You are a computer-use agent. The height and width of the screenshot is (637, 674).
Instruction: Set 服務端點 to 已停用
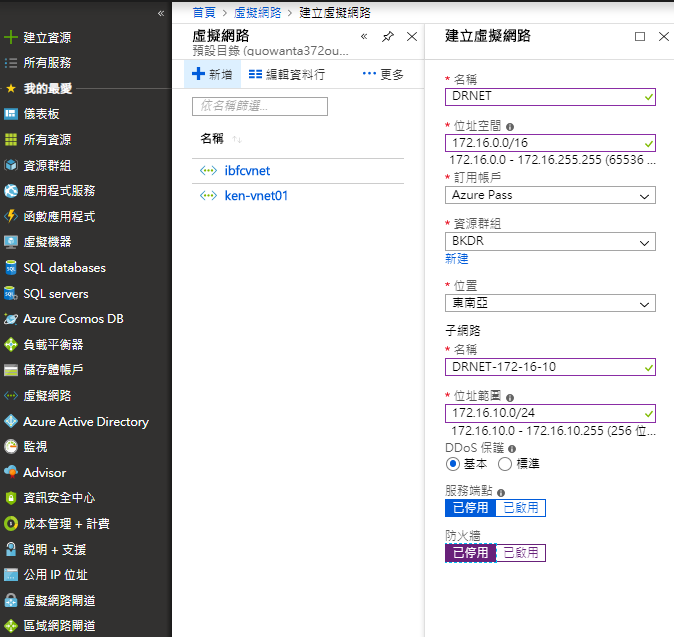click(x=470, y=508)
